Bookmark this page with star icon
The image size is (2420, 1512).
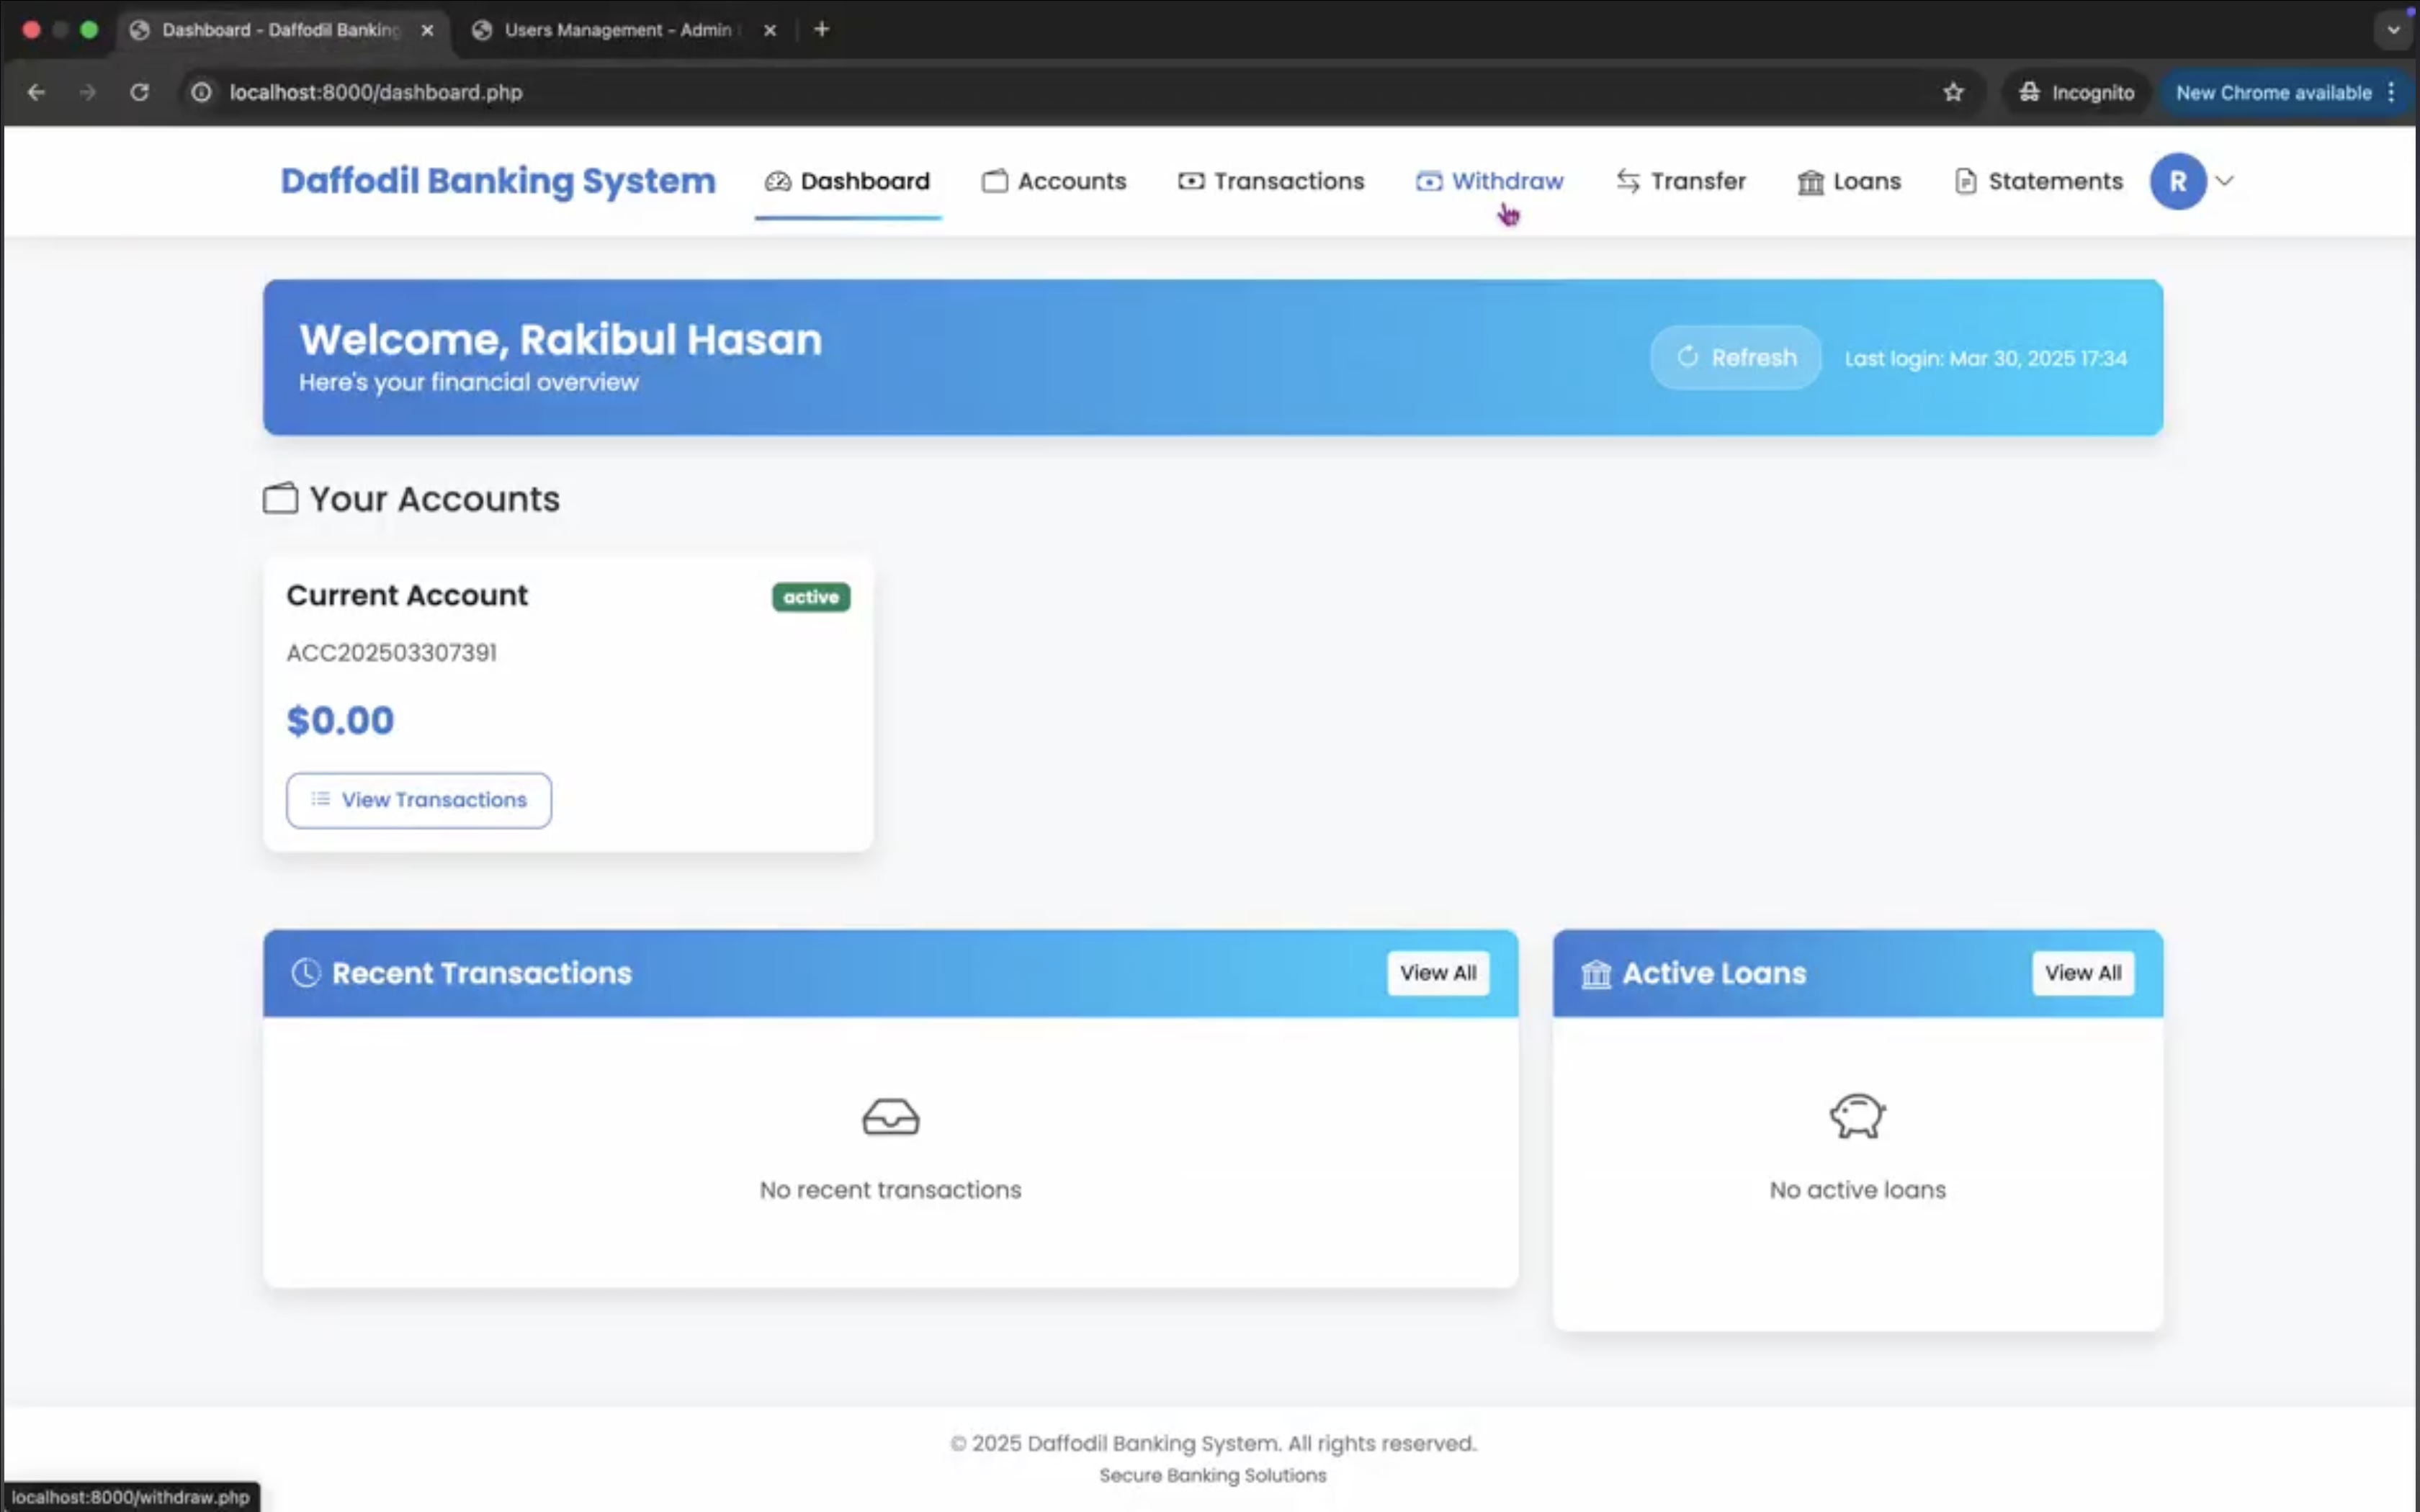tap(1953, 92)
